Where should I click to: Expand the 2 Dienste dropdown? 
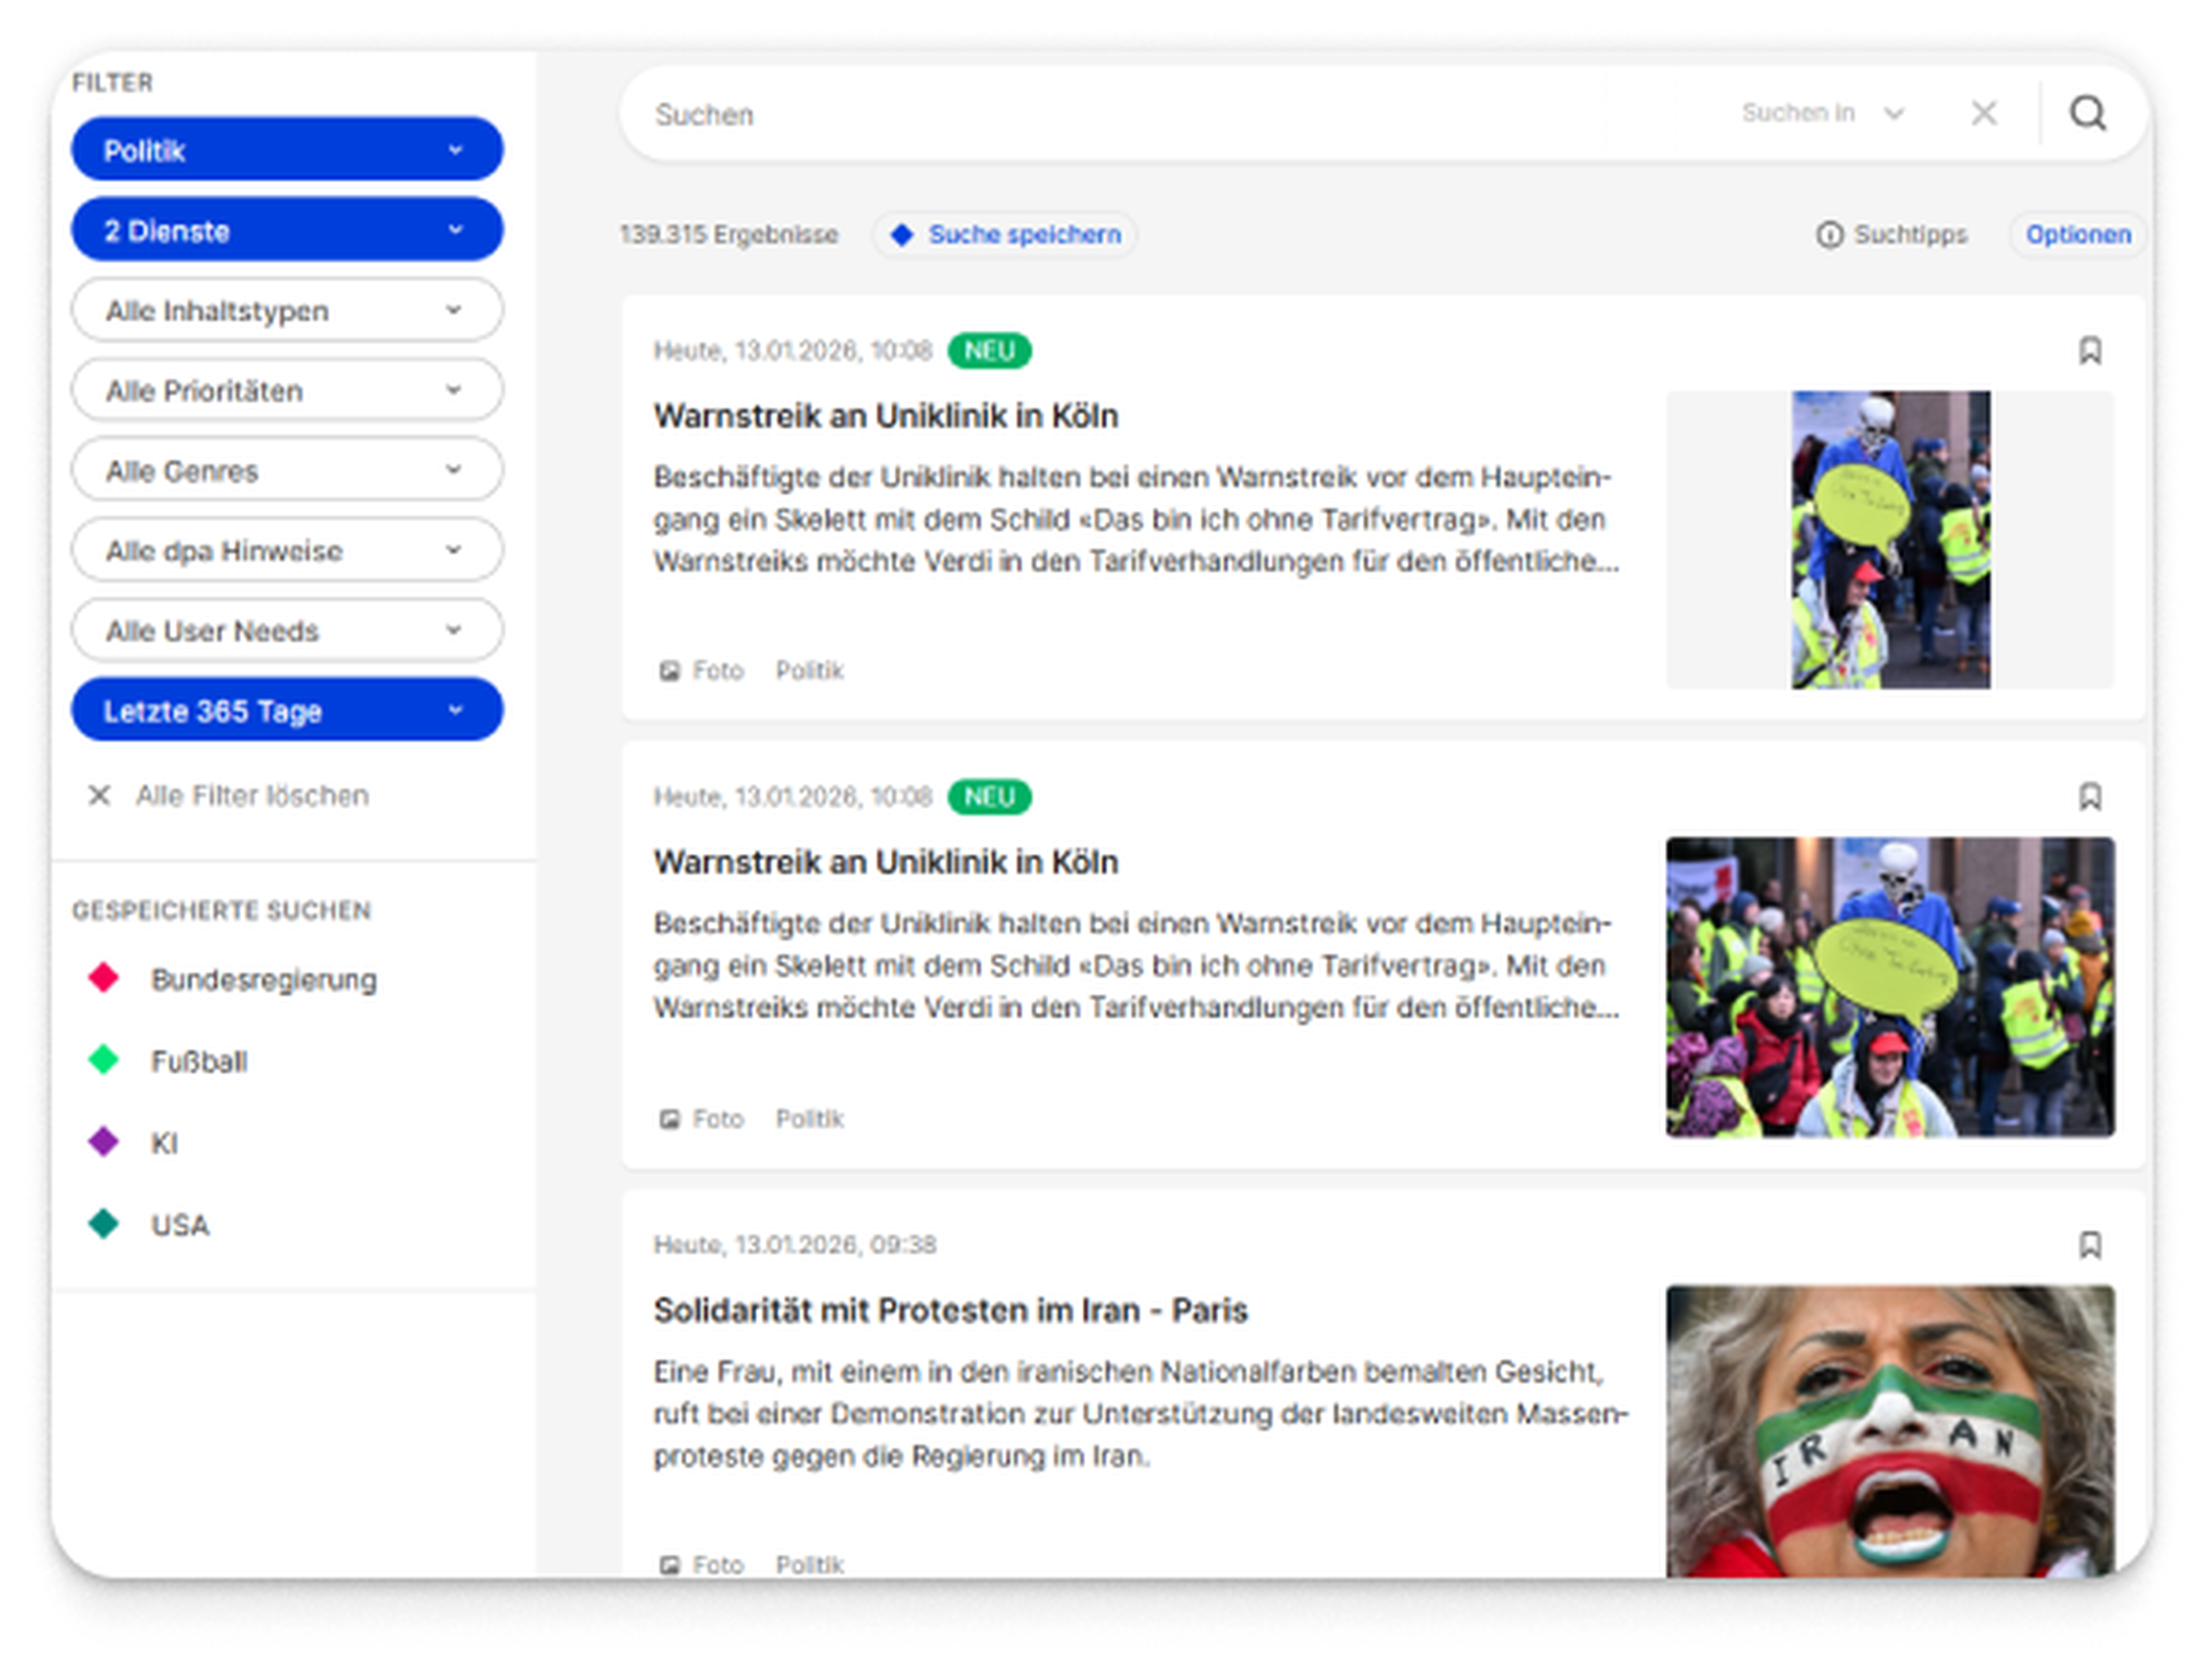[287, 230]
